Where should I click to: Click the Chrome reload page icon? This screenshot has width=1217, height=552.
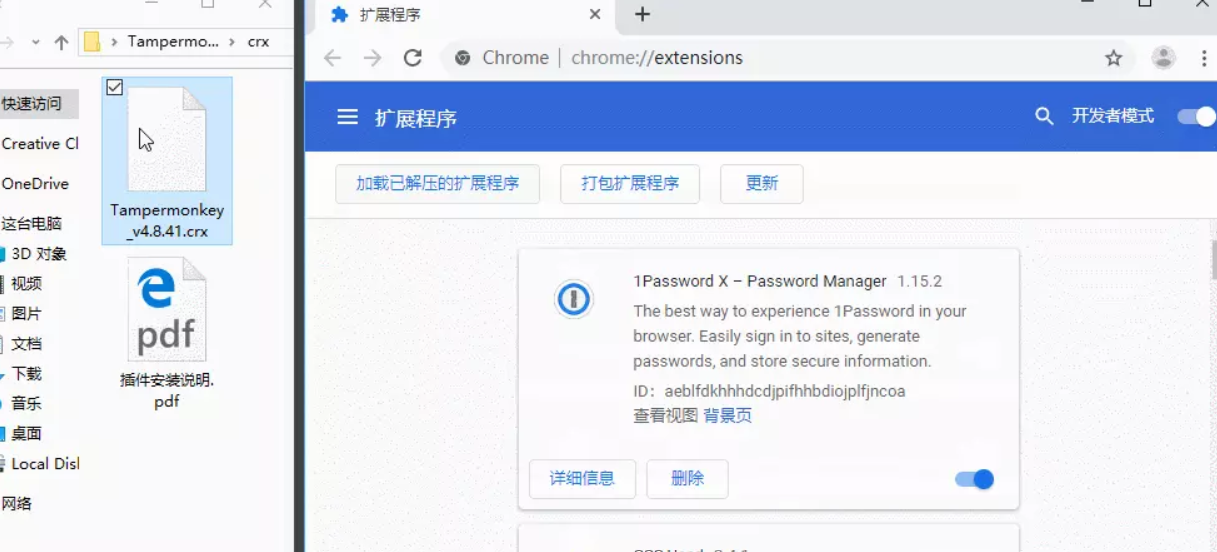click(x=412, y=58)
